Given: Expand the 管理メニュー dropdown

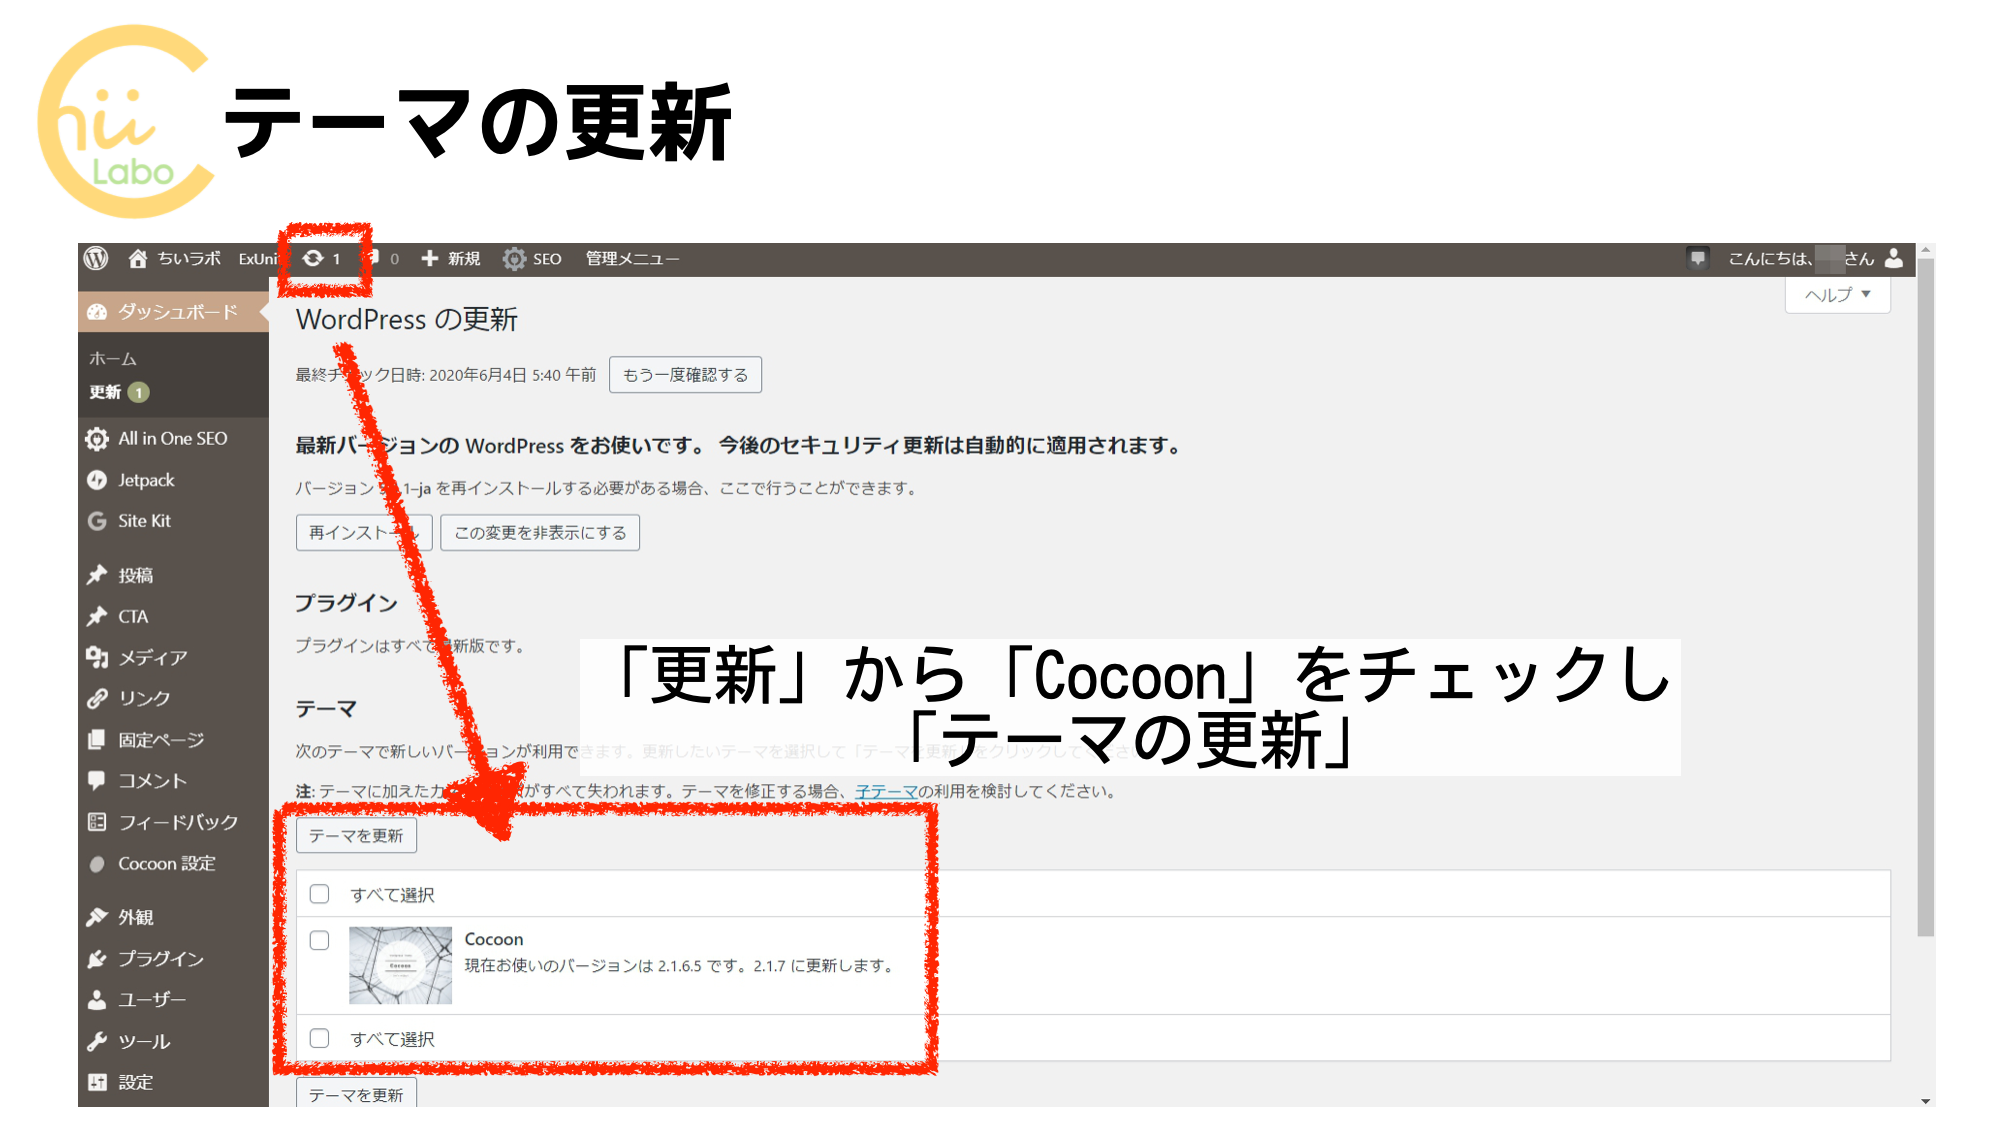Looking at the screenshot, I should [631, 258].
